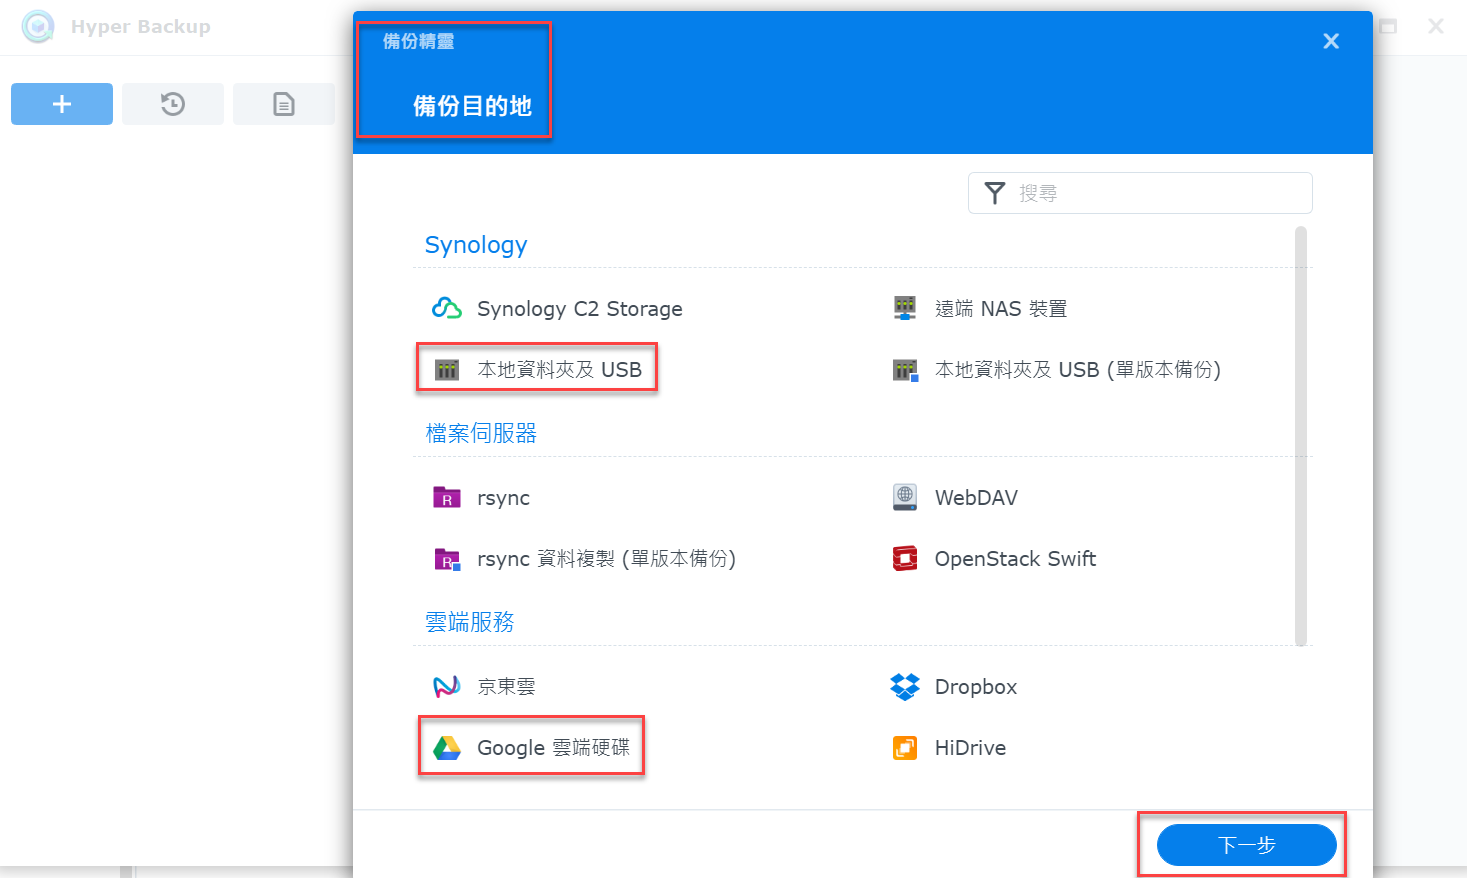This screenshot has height=878, width=1467.
Task: Click the 檔案伺服器 section heading
Action: click(481, 433)
